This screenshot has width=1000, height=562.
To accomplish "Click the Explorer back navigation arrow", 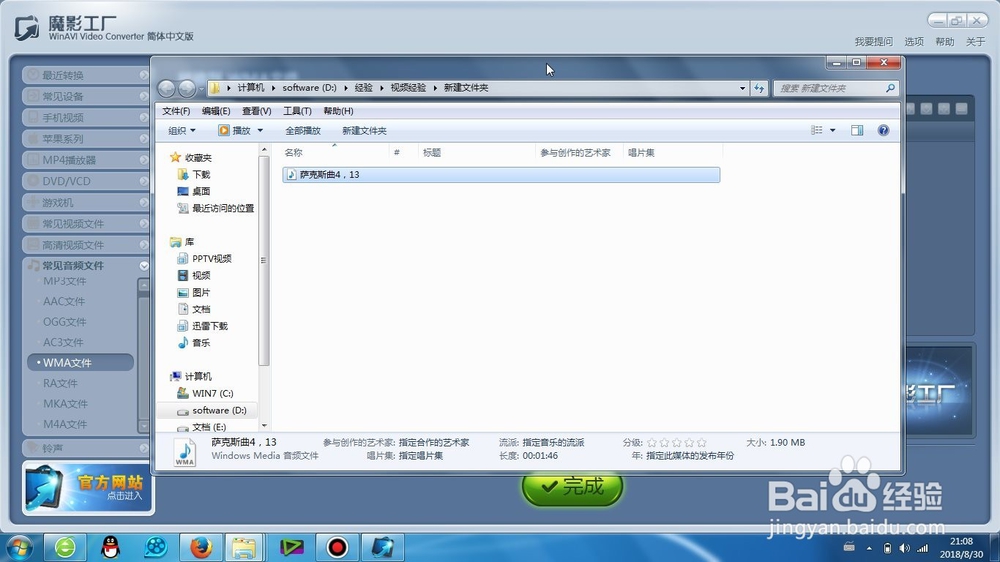I will tap(166, 89).
